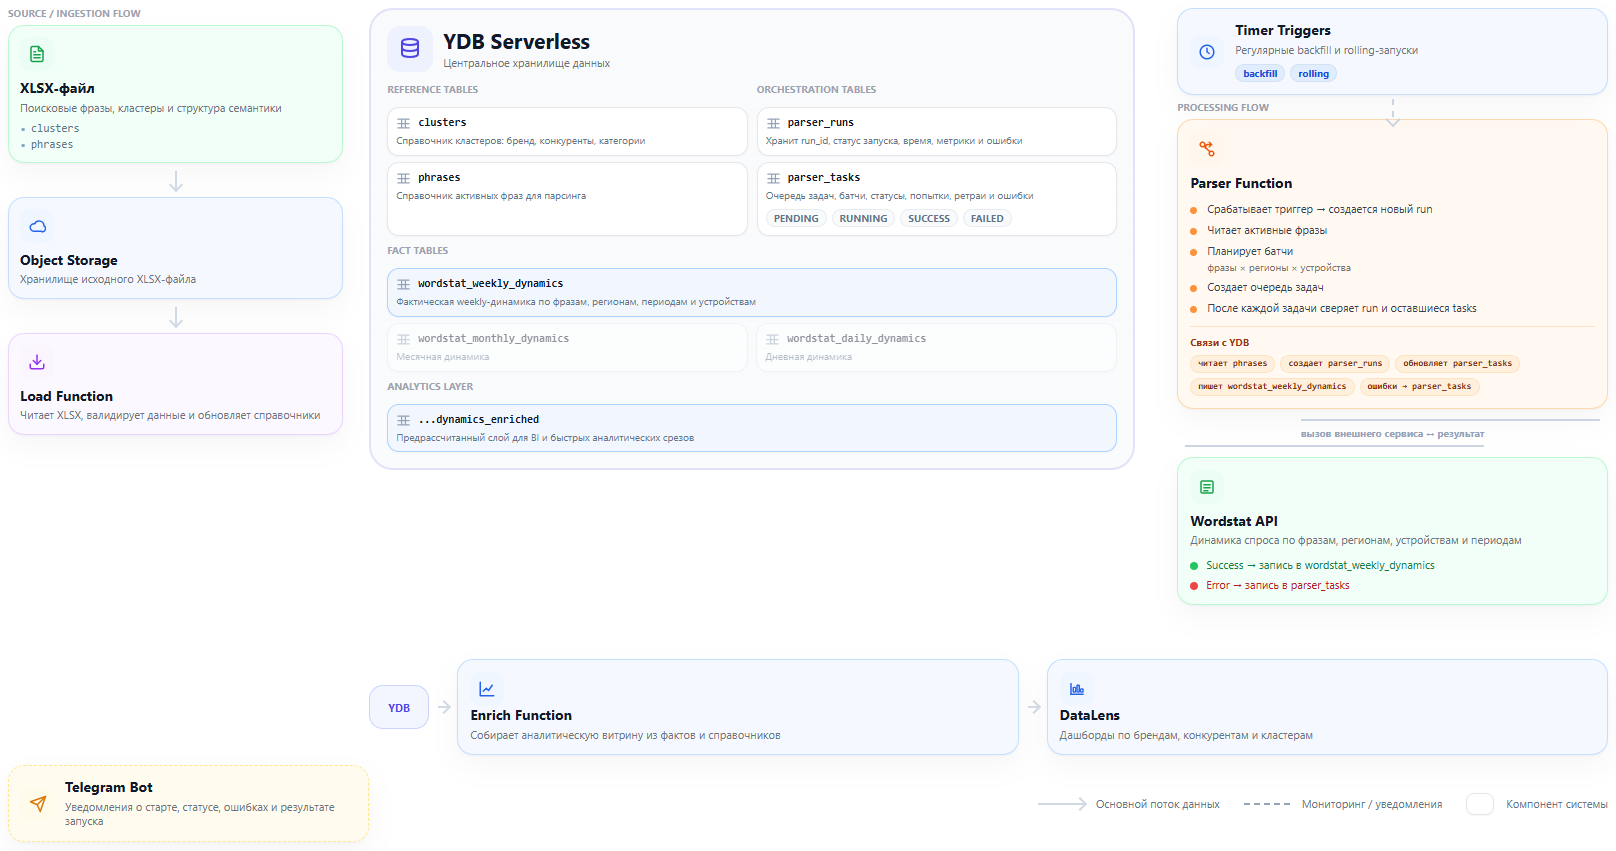Click the 'Telegram Bot' title
This screenshot has height=851, width=1616.
[109, 787]
